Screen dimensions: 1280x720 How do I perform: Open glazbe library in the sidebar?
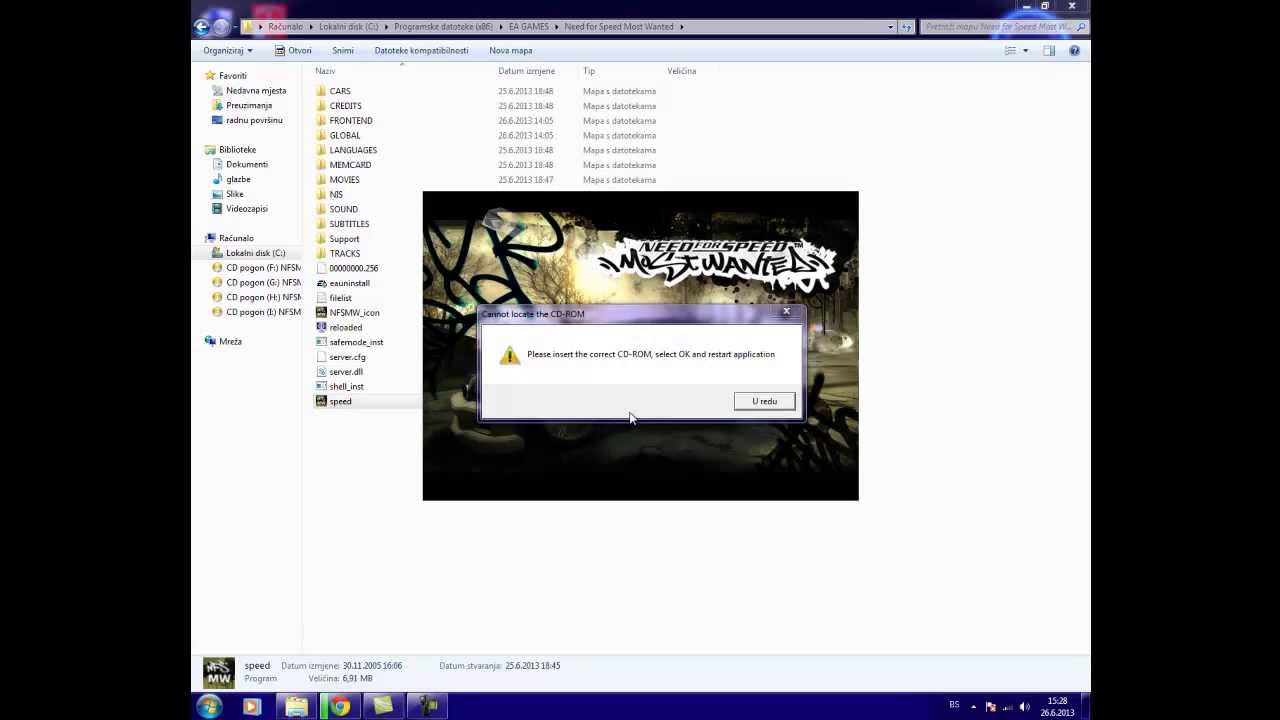tap(238, 179)
